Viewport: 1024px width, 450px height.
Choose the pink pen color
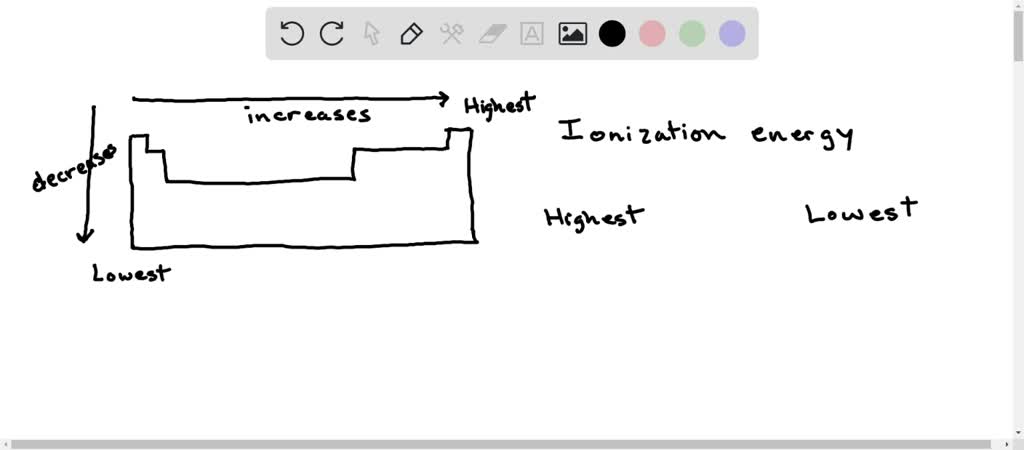pyautogui.click(x=652, y=33)
